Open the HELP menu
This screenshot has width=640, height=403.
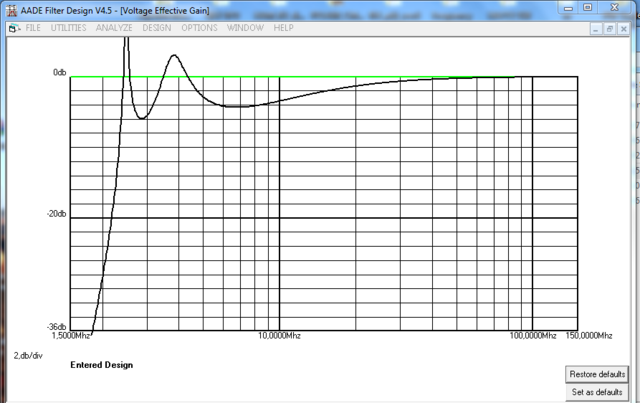[x=283, y=28]
